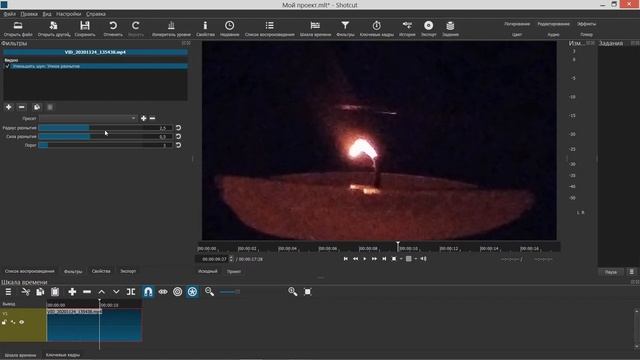The height and width of the screenshot is (360, 640).
Task: Switch to the Filters tab below panel
Action: click(x=73, y=271)
